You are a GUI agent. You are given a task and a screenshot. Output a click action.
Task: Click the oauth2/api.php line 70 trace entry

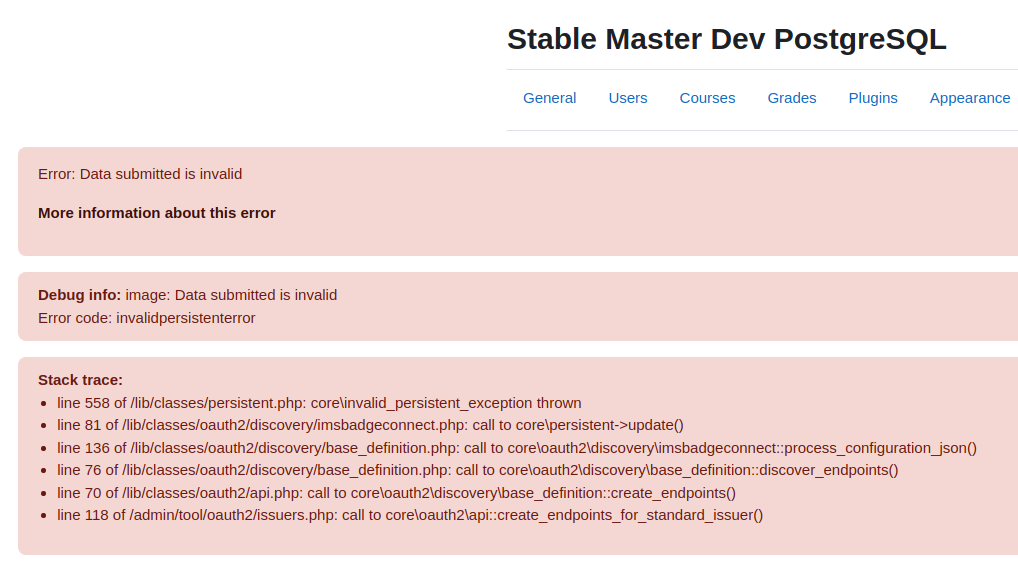(x=396, y=493)
